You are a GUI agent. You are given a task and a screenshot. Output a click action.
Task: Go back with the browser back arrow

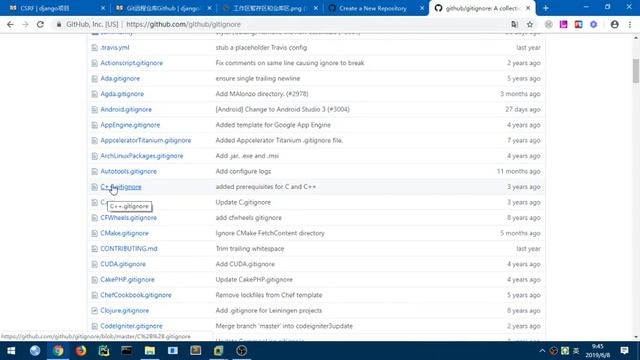coord(10,24)
